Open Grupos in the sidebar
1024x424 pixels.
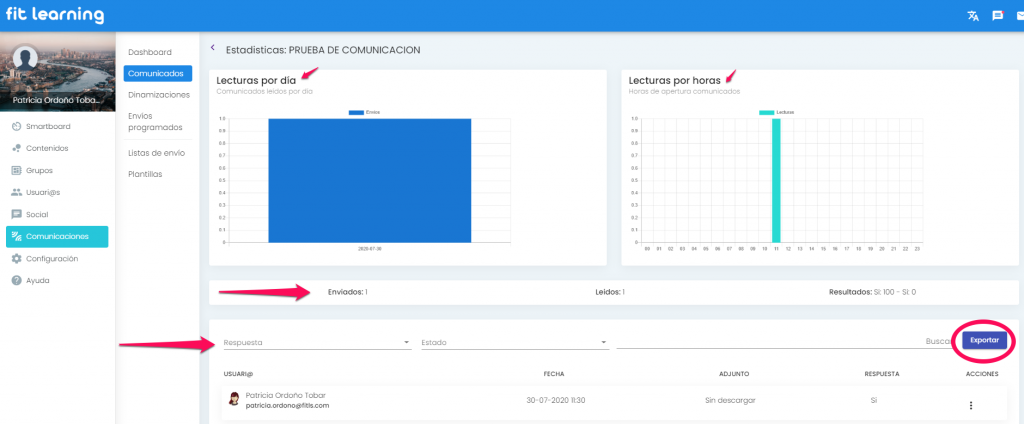click(39, 170)
